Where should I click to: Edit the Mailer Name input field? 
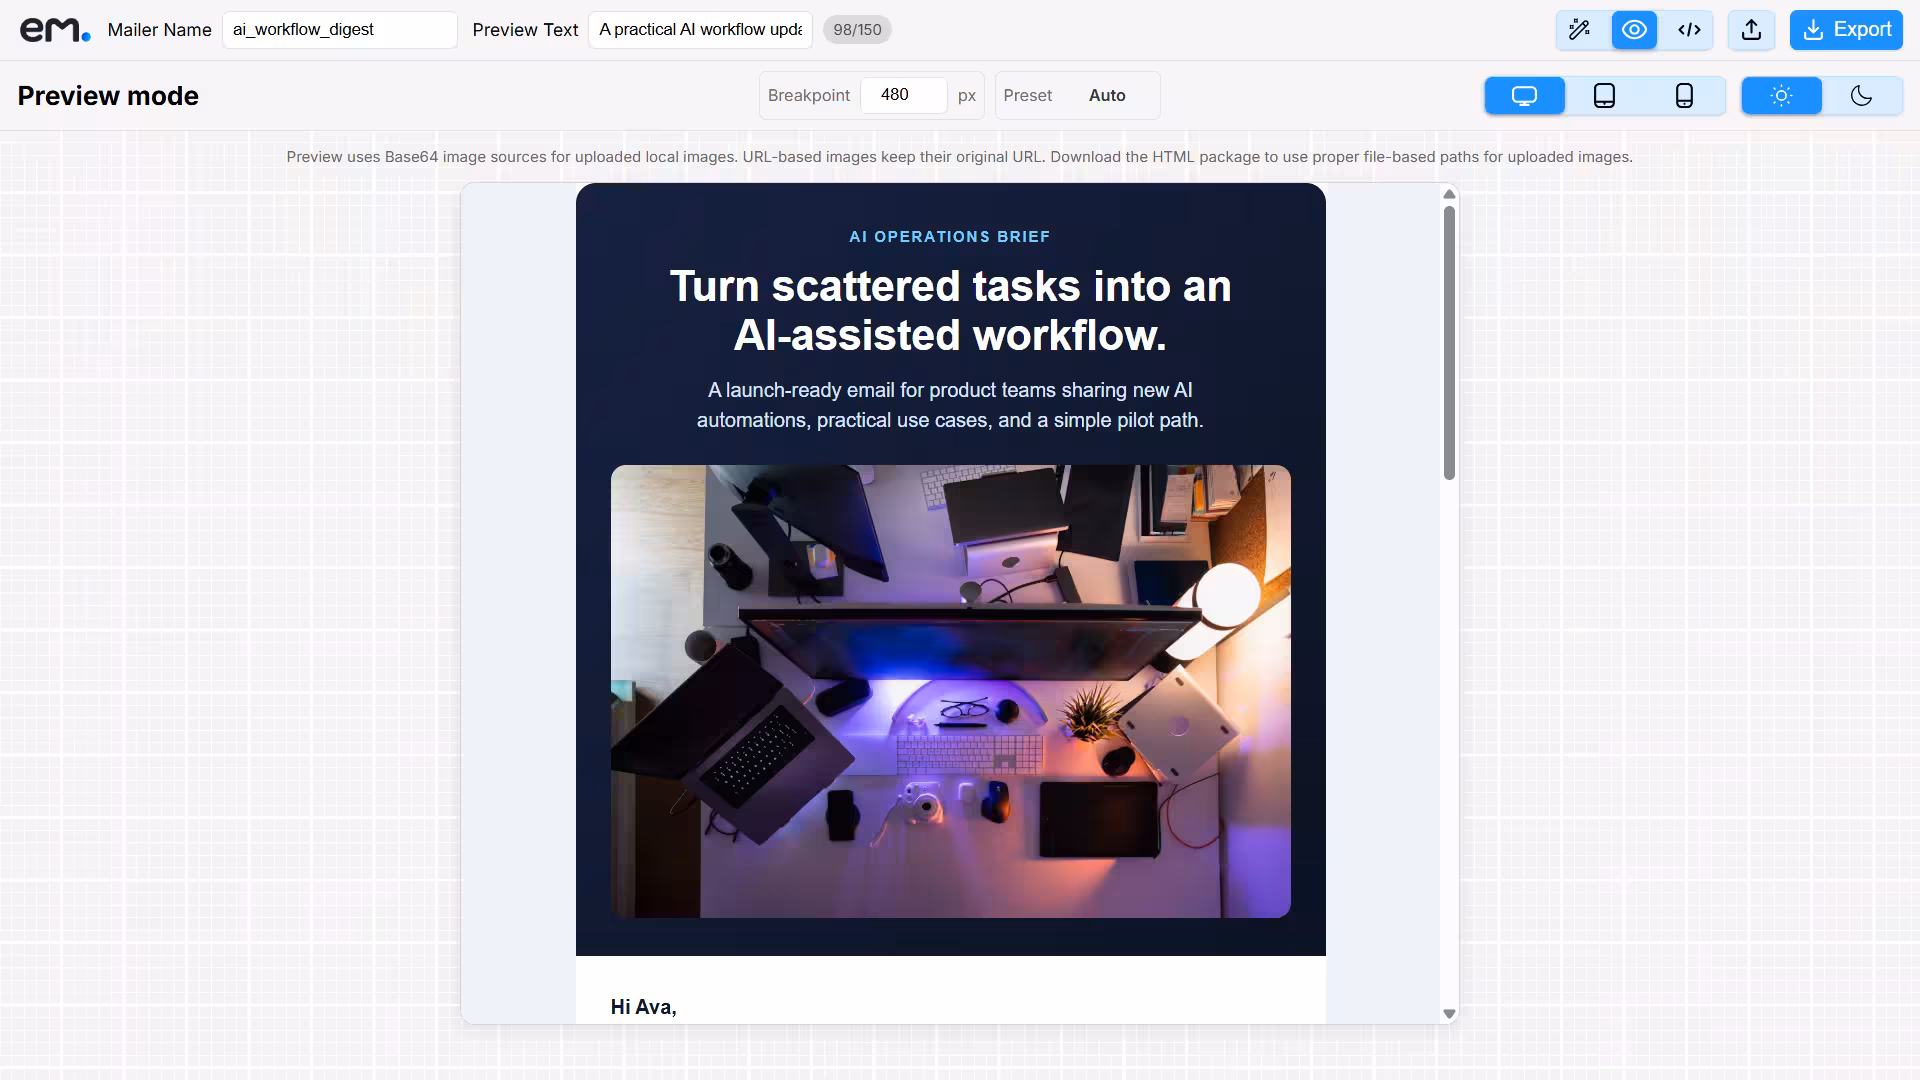click(340, 30)
